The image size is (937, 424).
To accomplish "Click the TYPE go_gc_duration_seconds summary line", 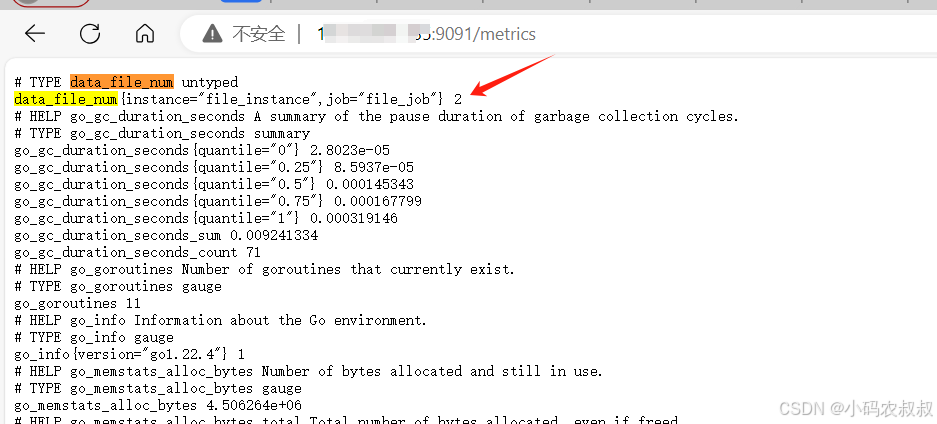I will coord(162,133).
